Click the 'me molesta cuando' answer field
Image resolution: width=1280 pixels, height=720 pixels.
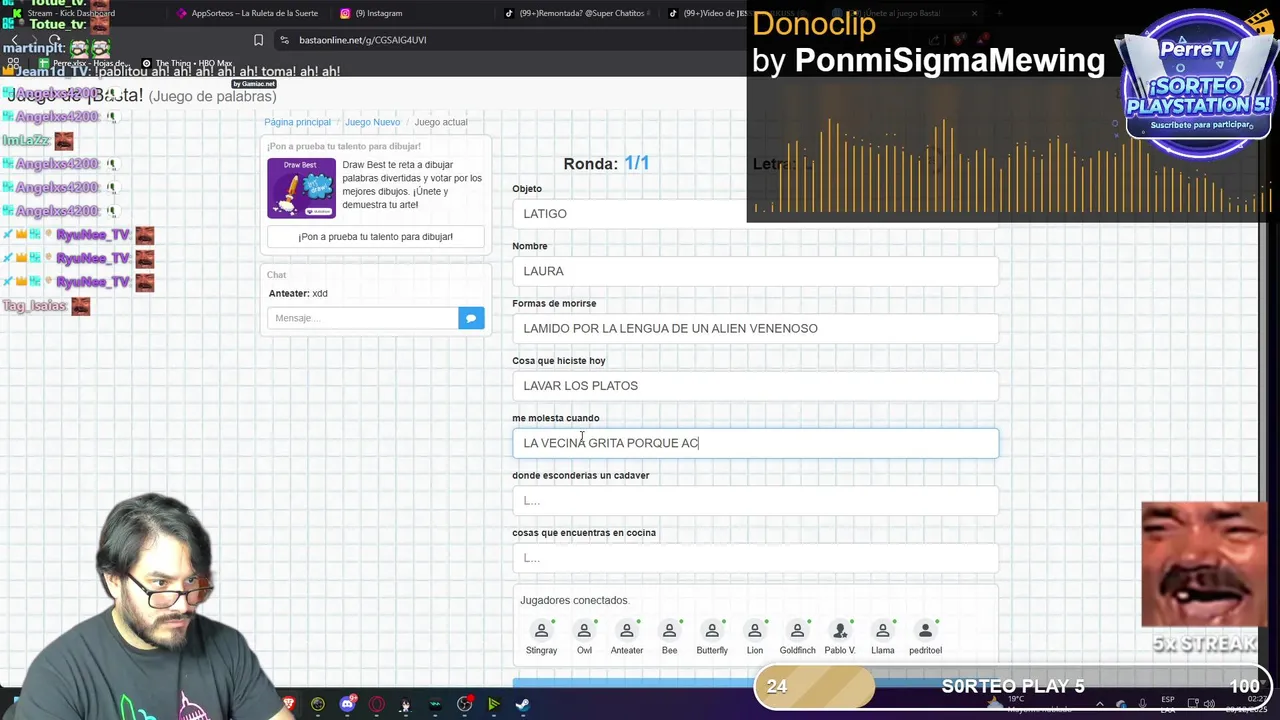pos(755,443)
